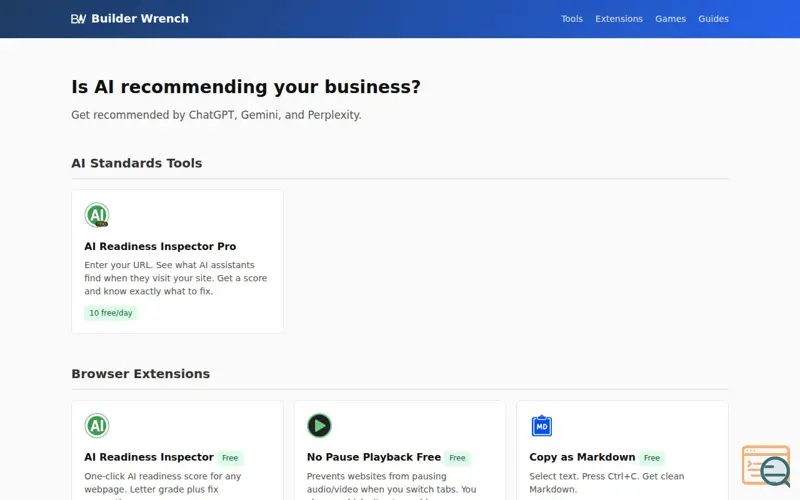Open the Copy as Markdown title
Screen dimensions: 800x500
(582, 457)
